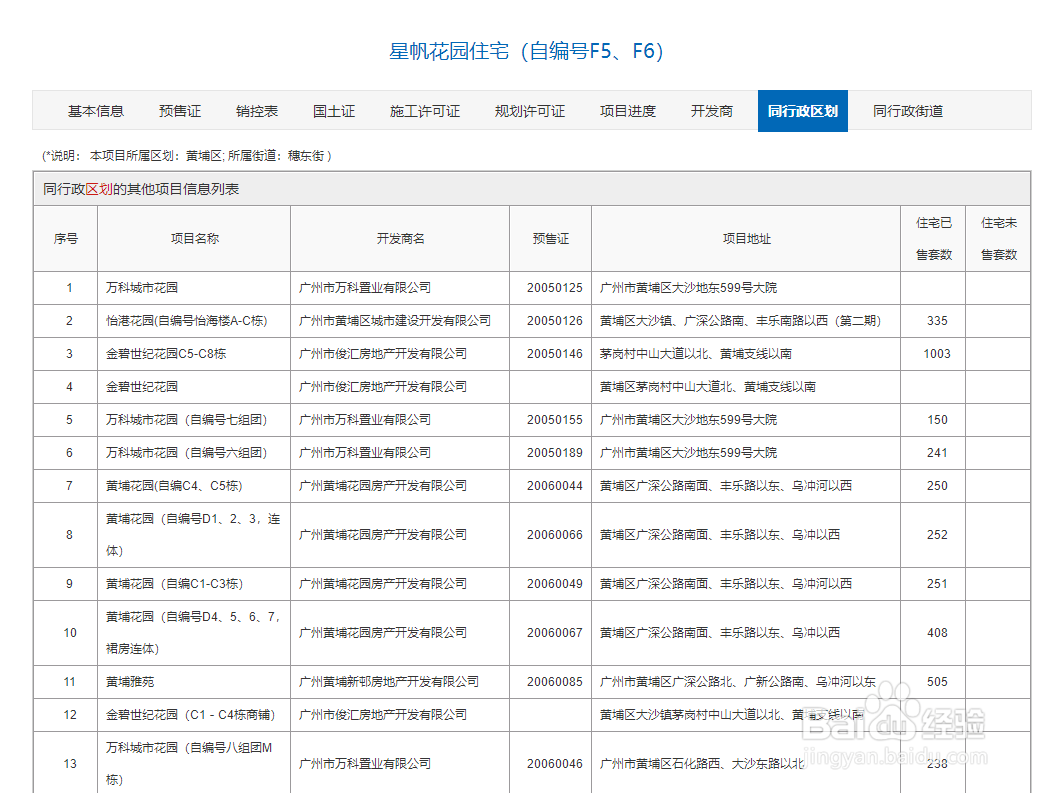Click address 黄埔区大沙镇、广深公路南、丰乐南路以西（第二期）

pos(740,321)
